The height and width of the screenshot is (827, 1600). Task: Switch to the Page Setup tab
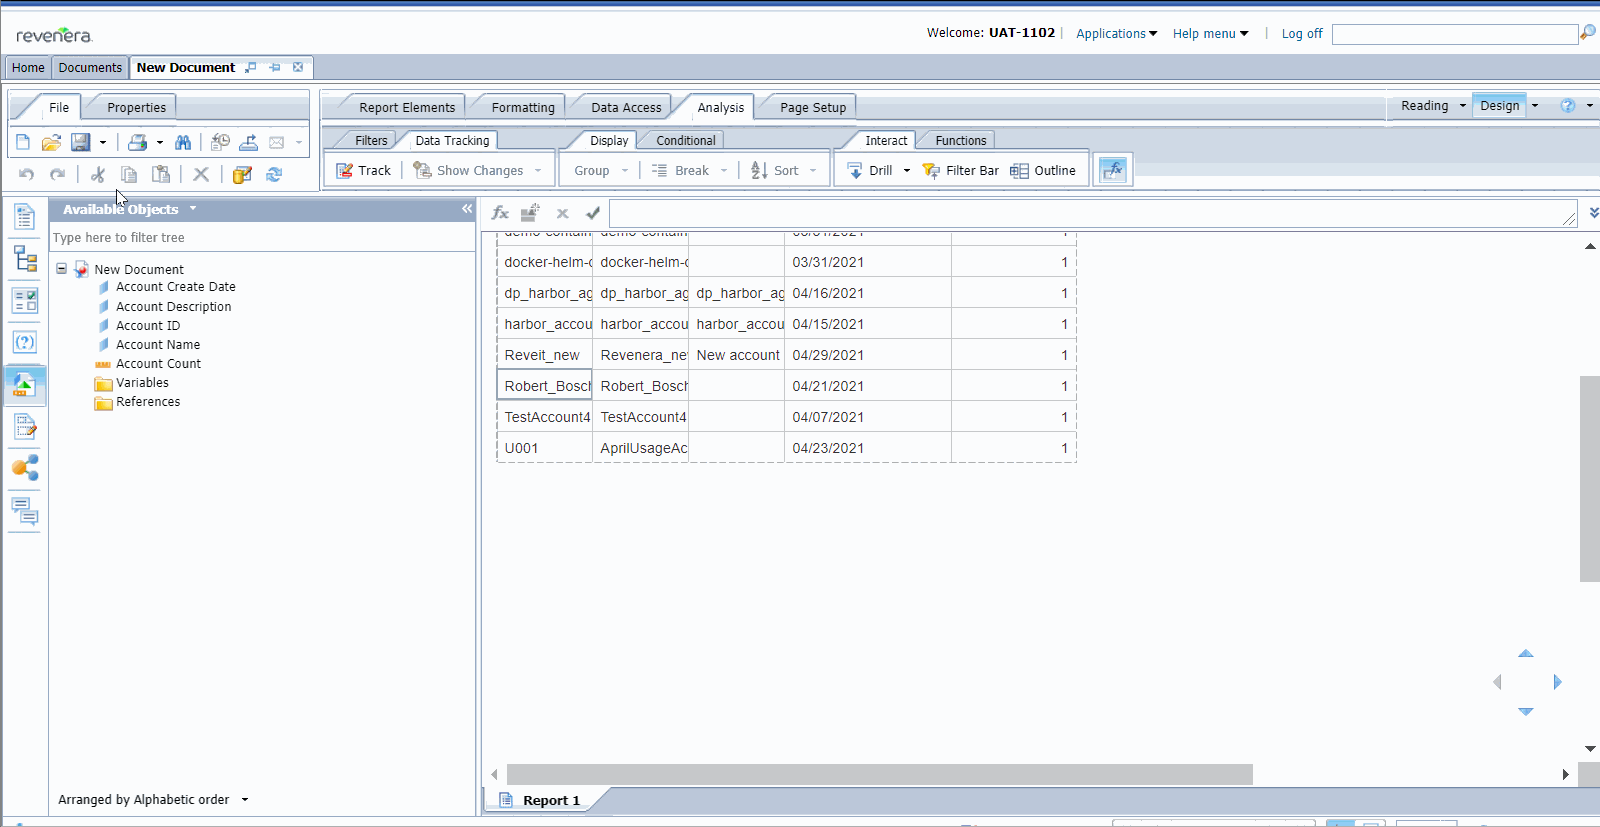tap(813, 107)
